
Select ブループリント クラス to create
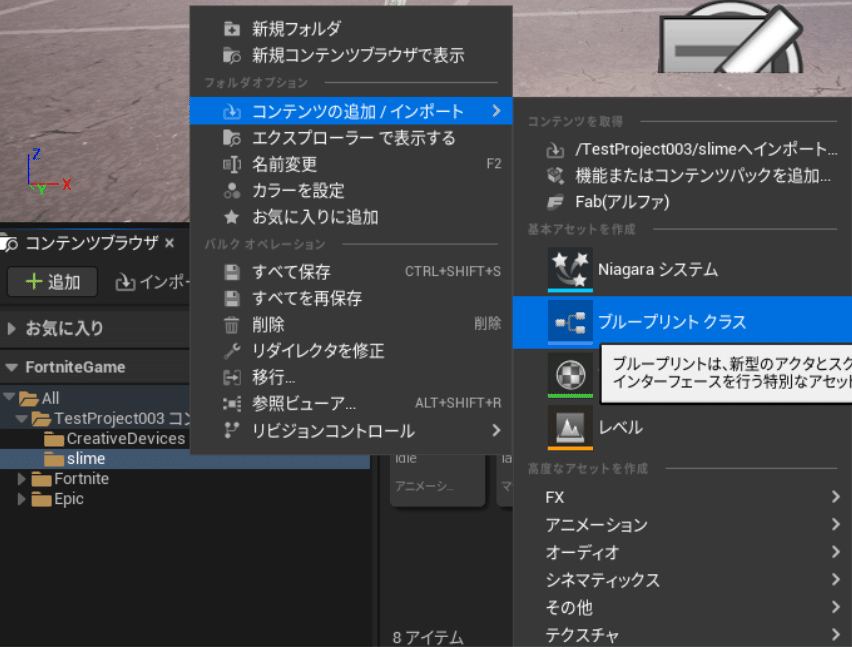(x=682, y=323)
